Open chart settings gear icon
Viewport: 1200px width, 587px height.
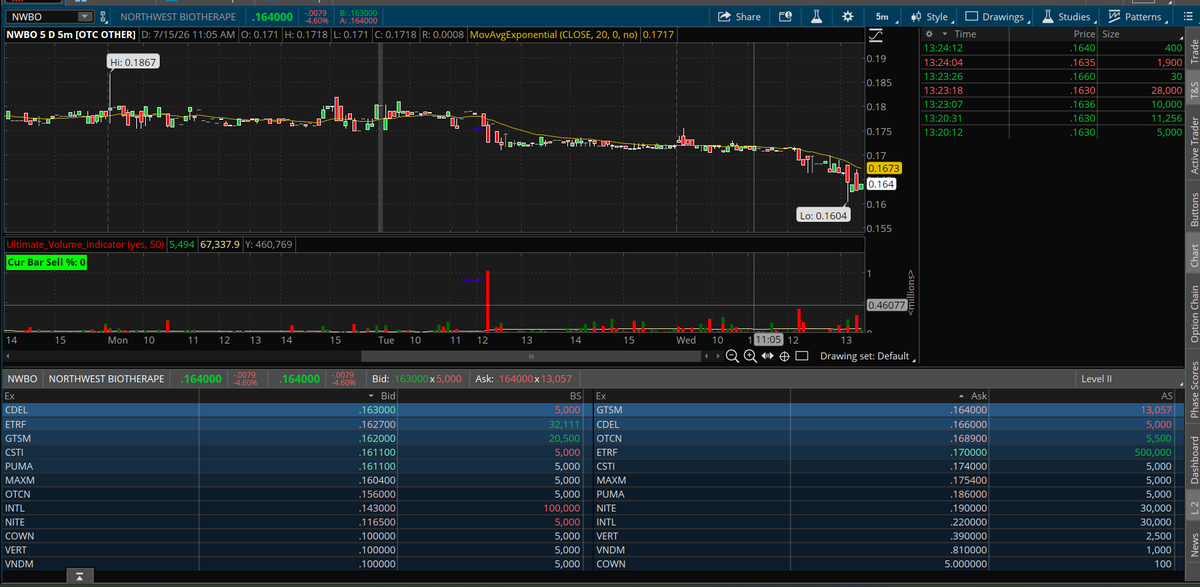pos(848,17)
